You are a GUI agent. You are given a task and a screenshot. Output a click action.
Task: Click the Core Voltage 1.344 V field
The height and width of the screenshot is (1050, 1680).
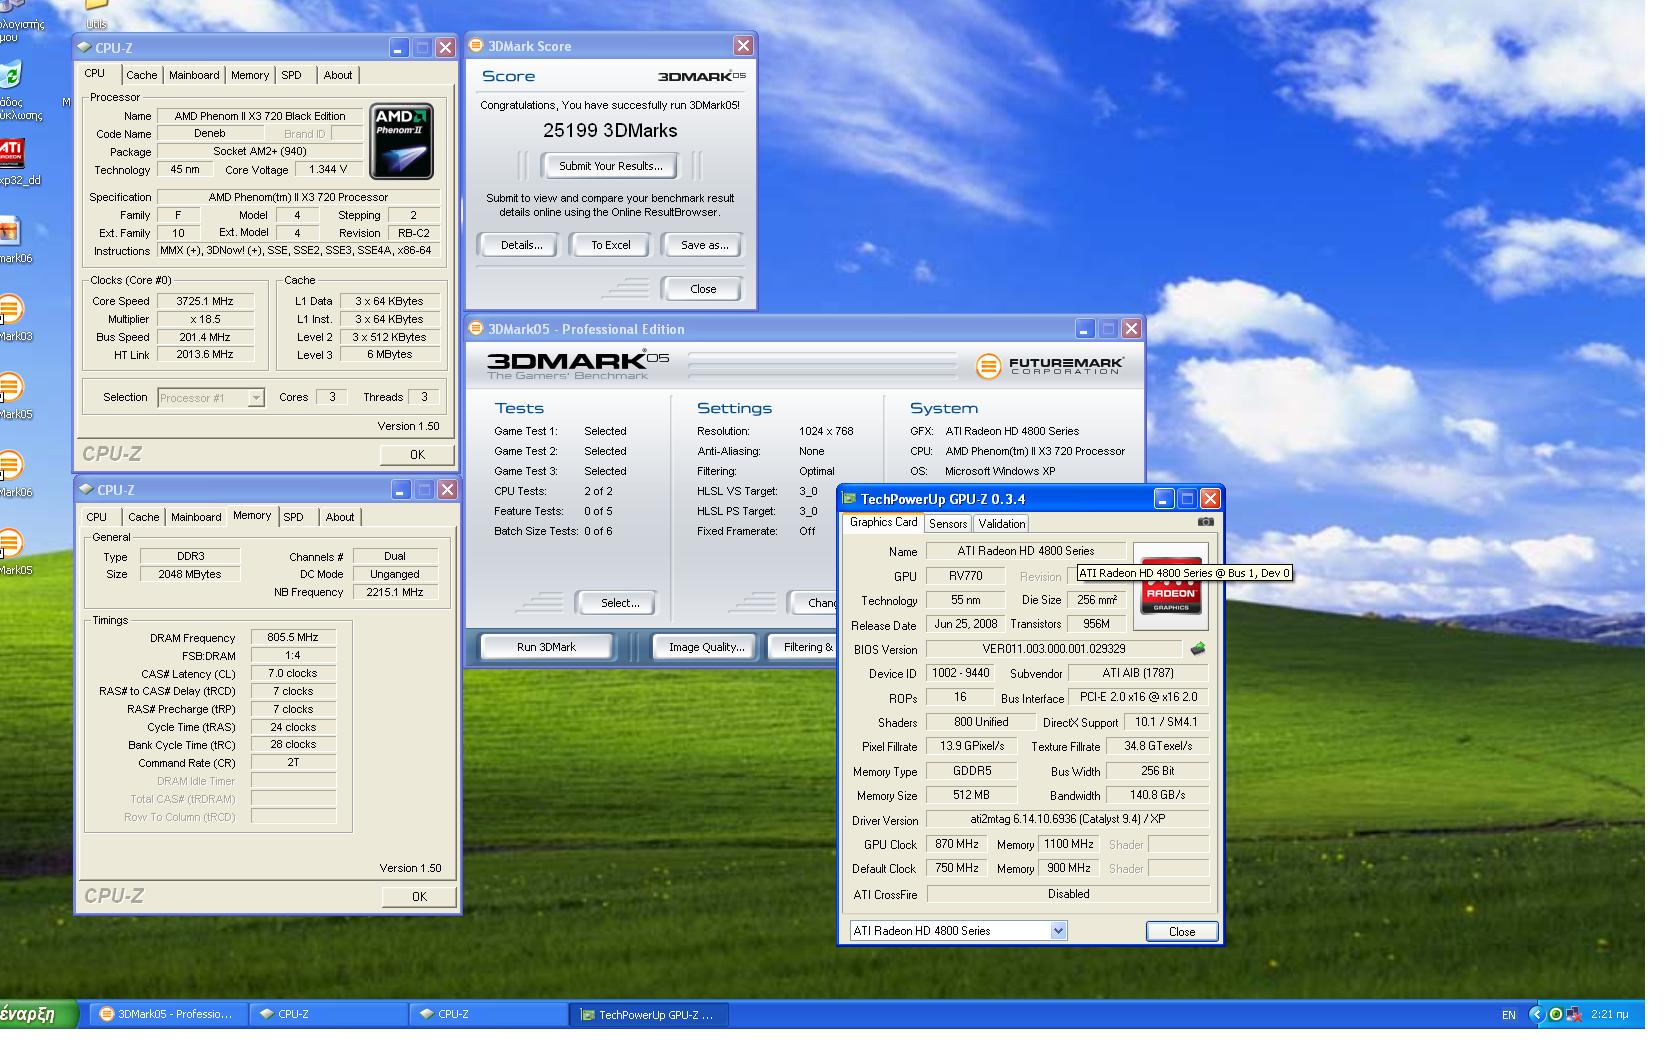[x=328, y=169]
